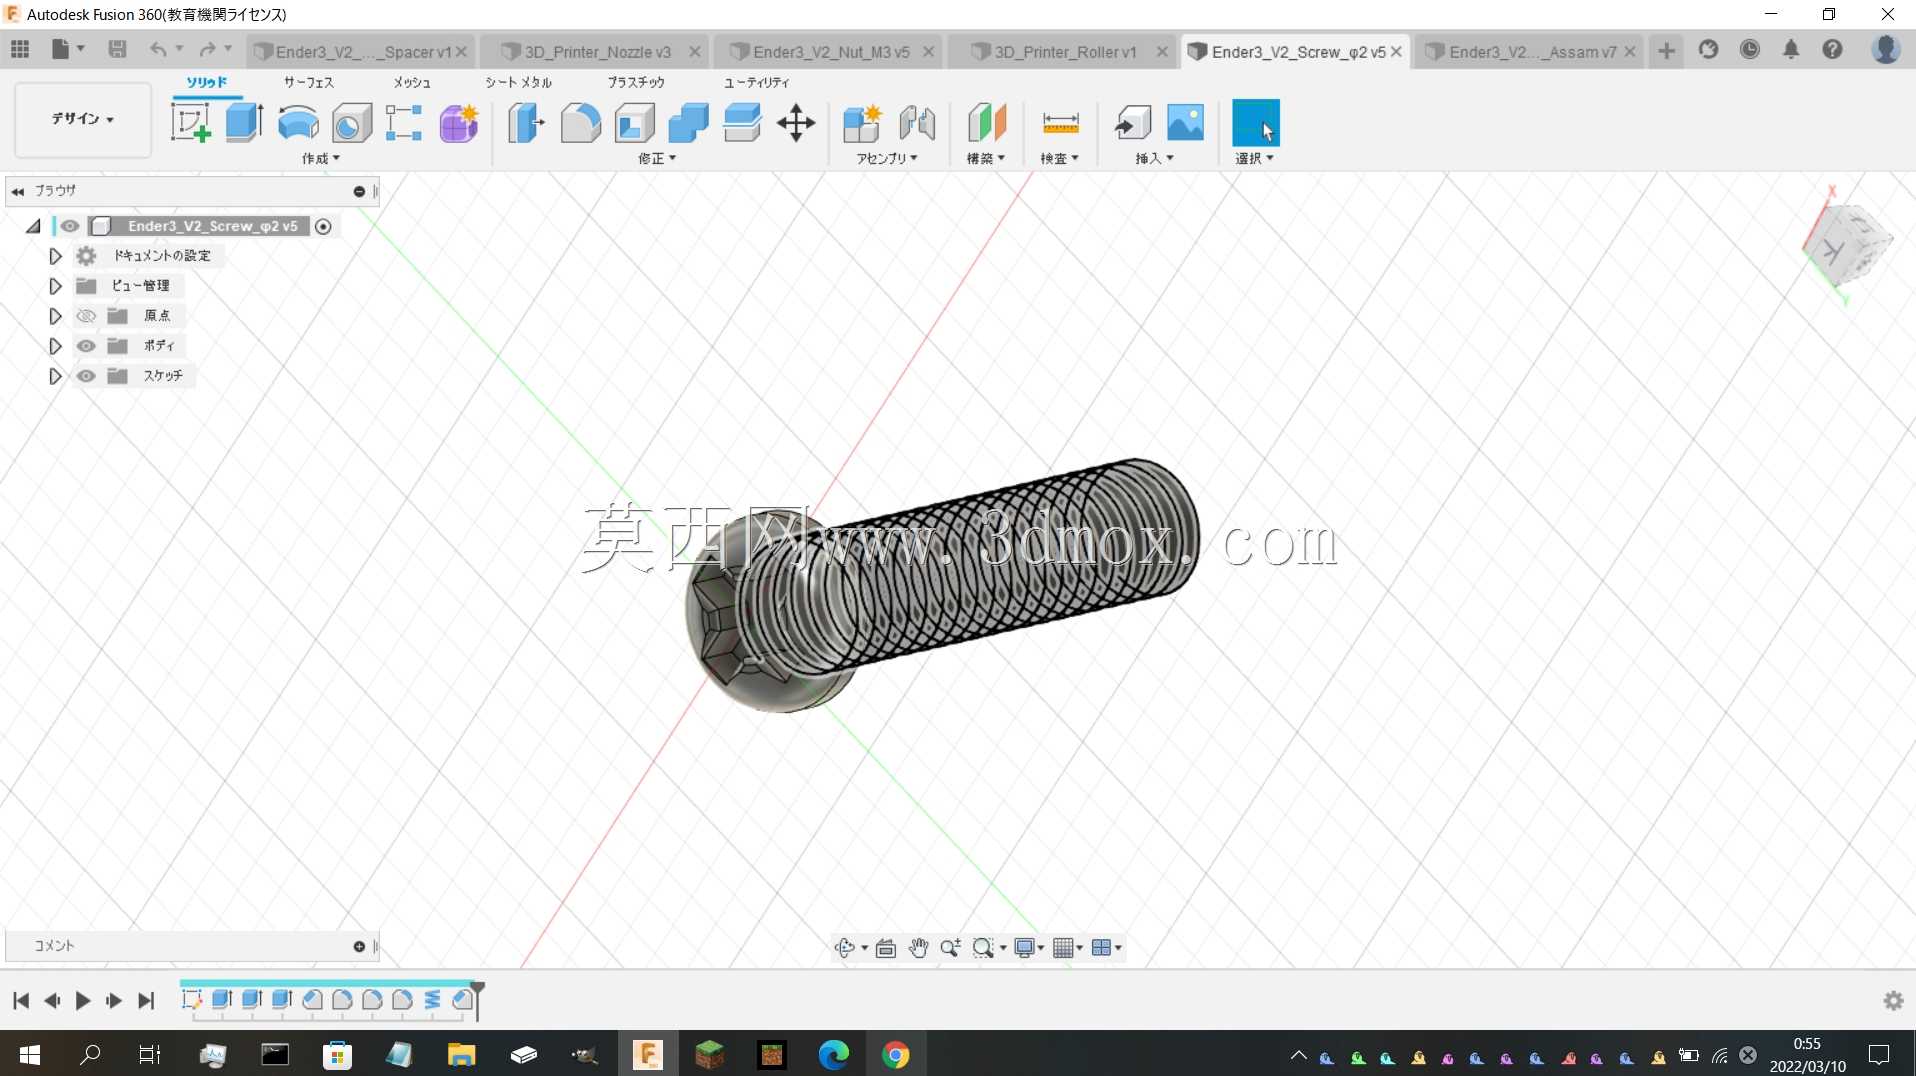
Task: Open the 修正 dropdown menu
Action: pyautogui.click(x=657, y=158)
